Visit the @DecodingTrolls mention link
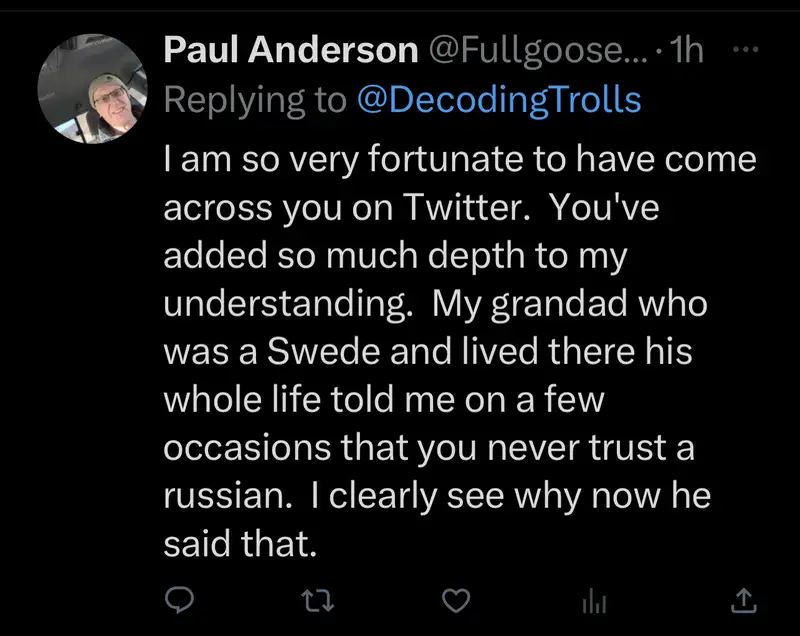This screenshot has width=800, height=636. tap(498, 100)
